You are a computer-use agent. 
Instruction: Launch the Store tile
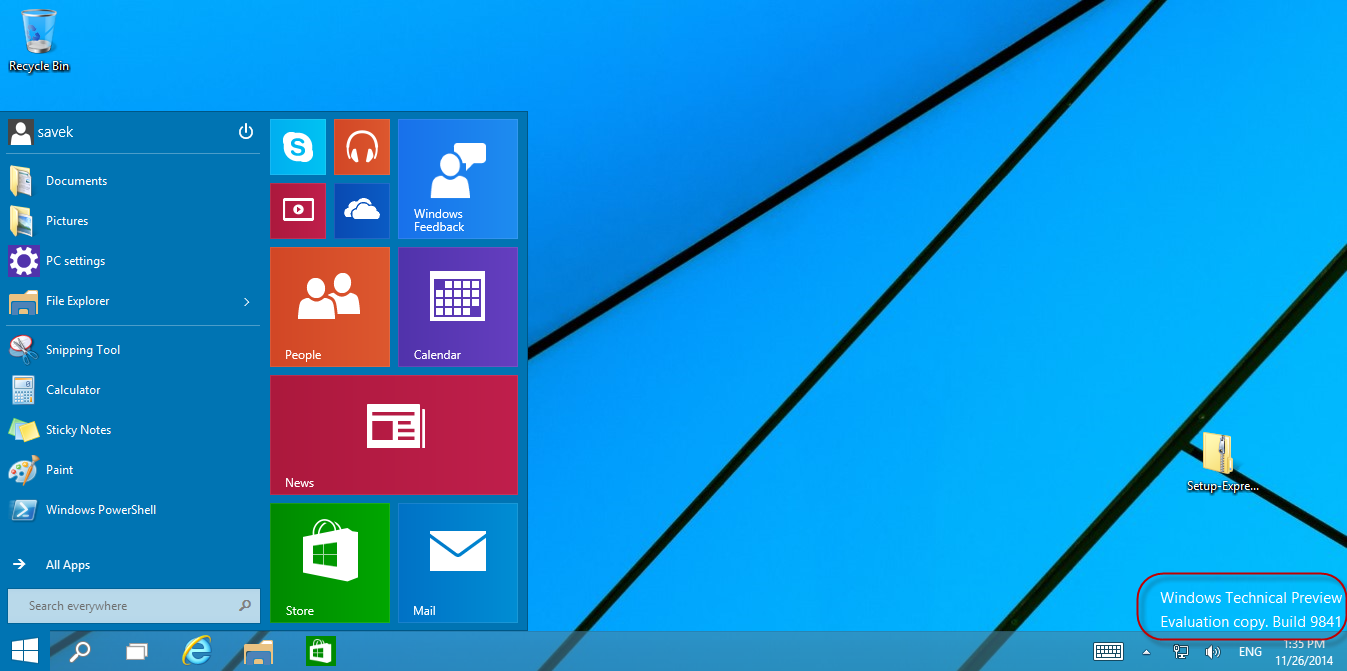[x=329, y=563]
